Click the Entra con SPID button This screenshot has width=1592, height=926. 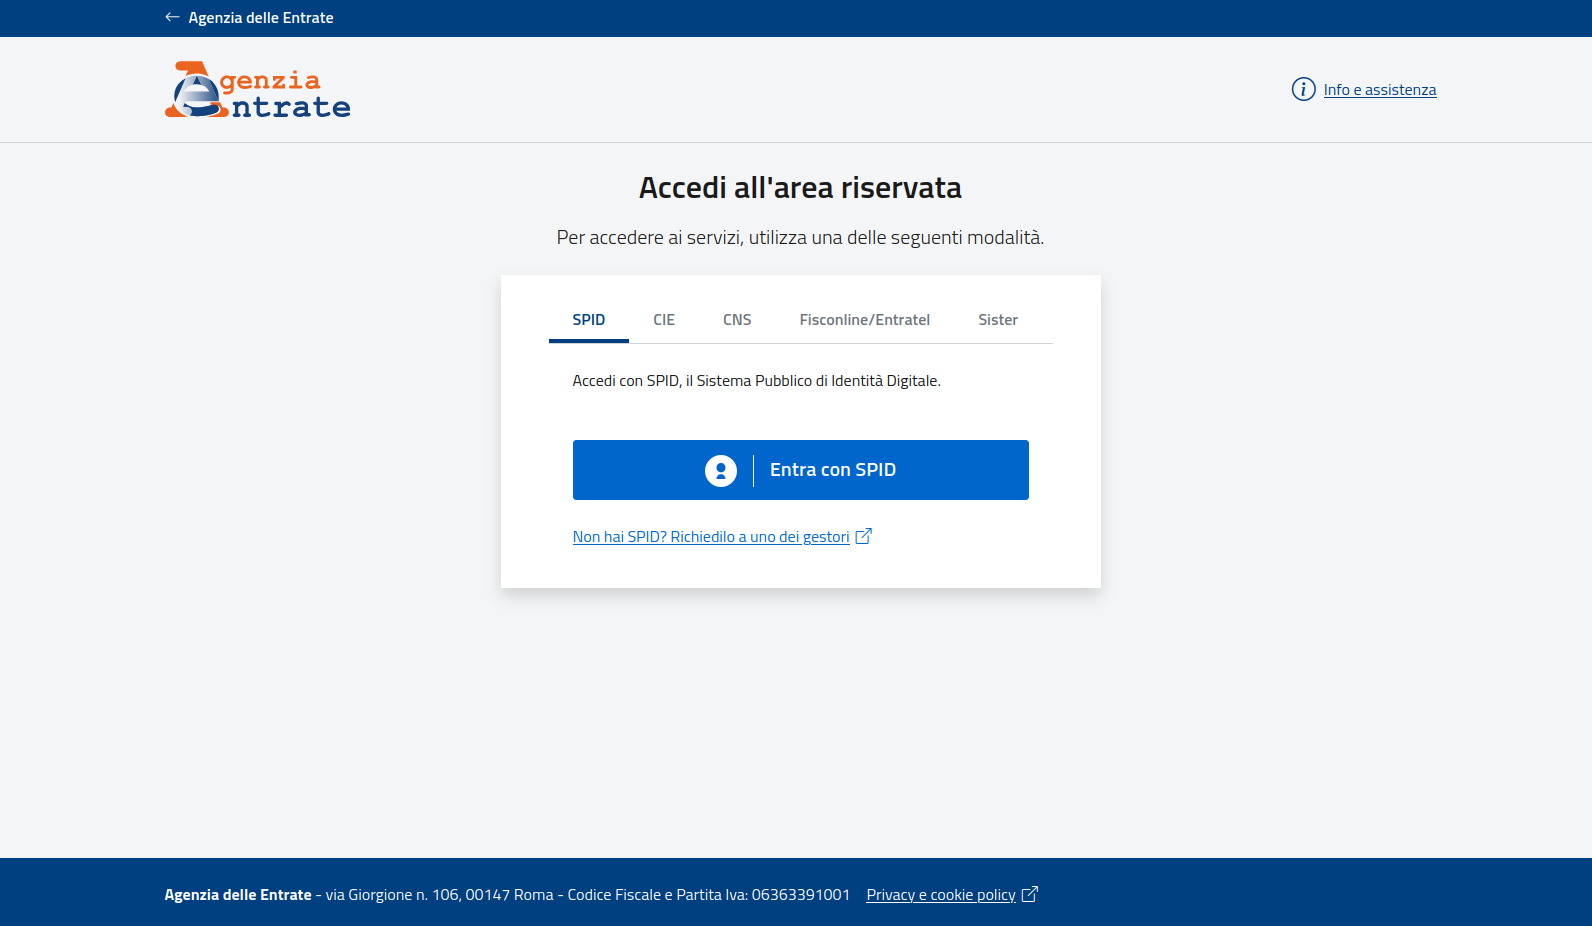pos(801,470)
